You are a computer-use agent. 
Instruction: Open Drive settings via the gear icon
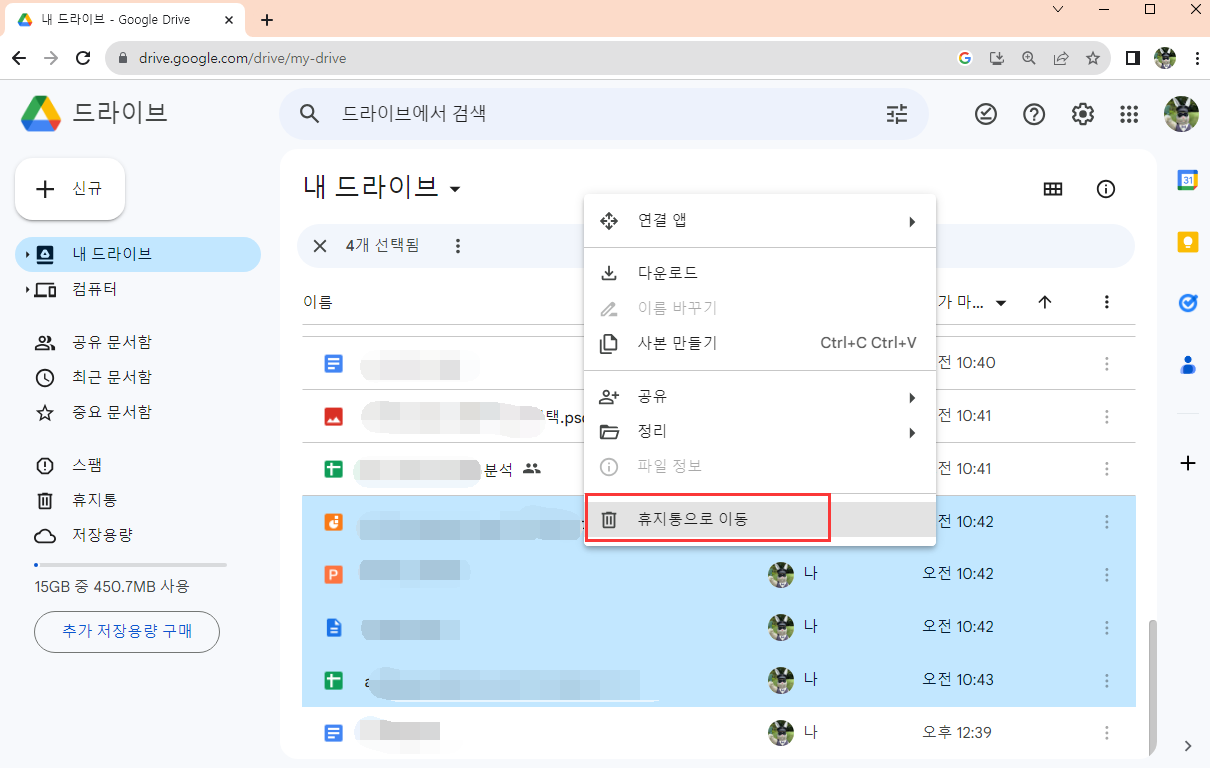[1082, 114]
